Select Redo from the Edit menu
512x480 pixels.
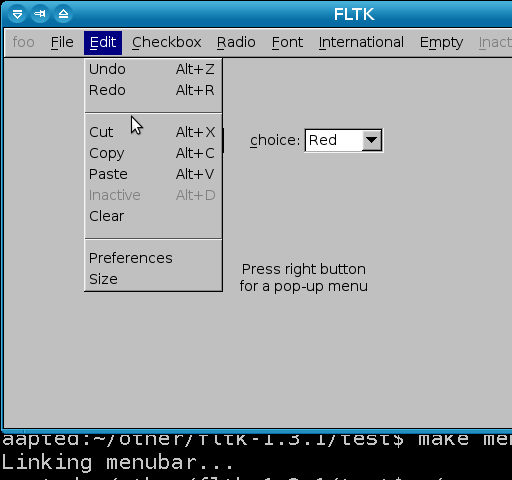coord(153,90)
